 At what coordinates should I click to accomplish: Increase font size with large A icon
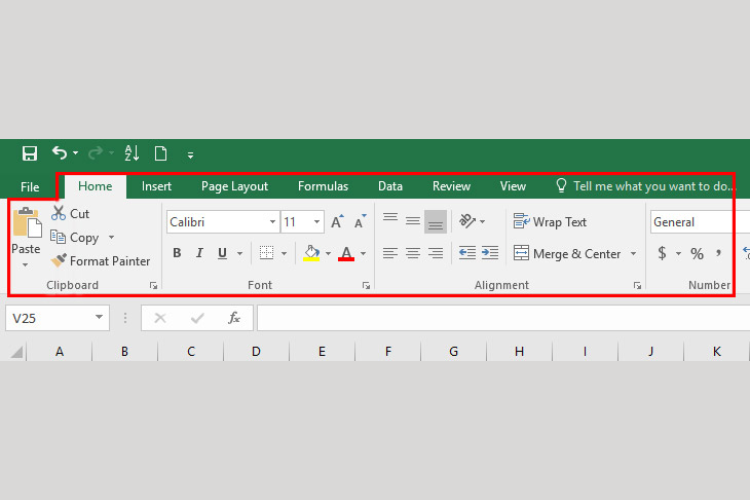[337, 222]
